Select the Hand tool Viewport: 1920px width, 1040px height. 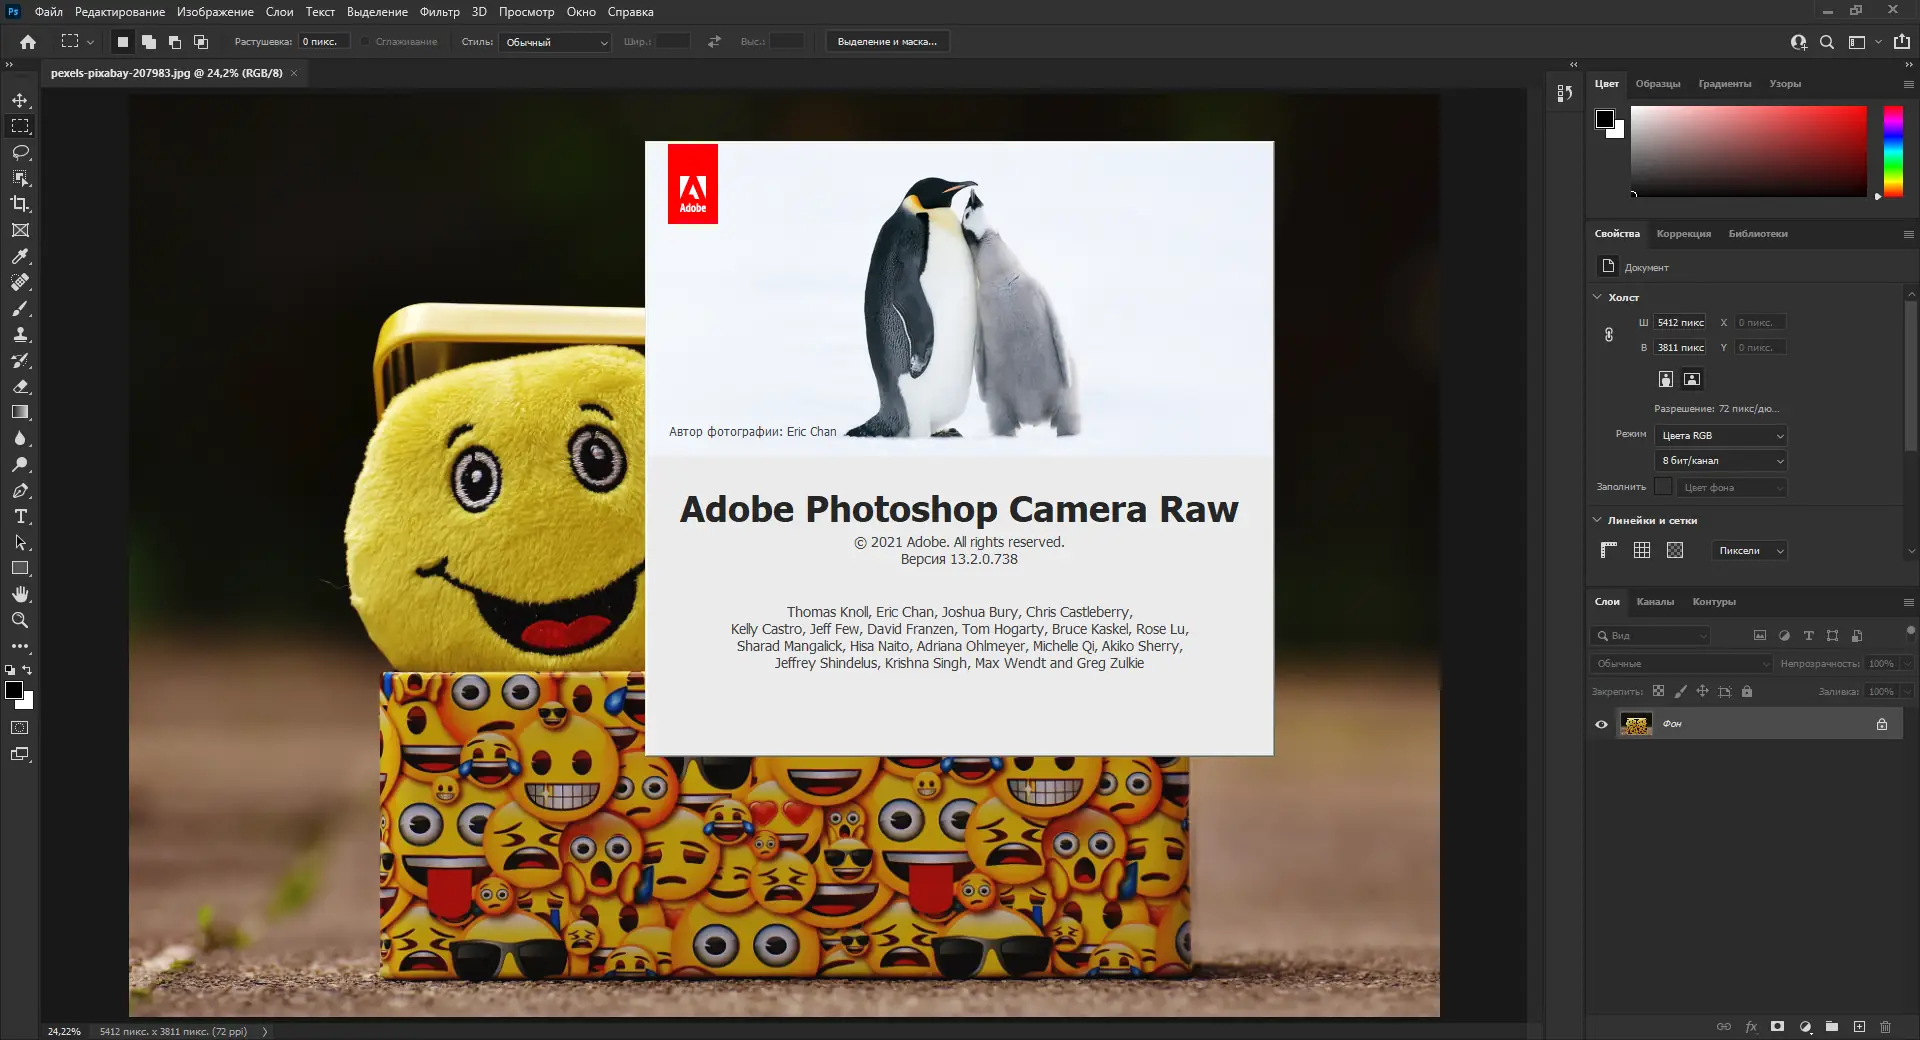(20, 594)
